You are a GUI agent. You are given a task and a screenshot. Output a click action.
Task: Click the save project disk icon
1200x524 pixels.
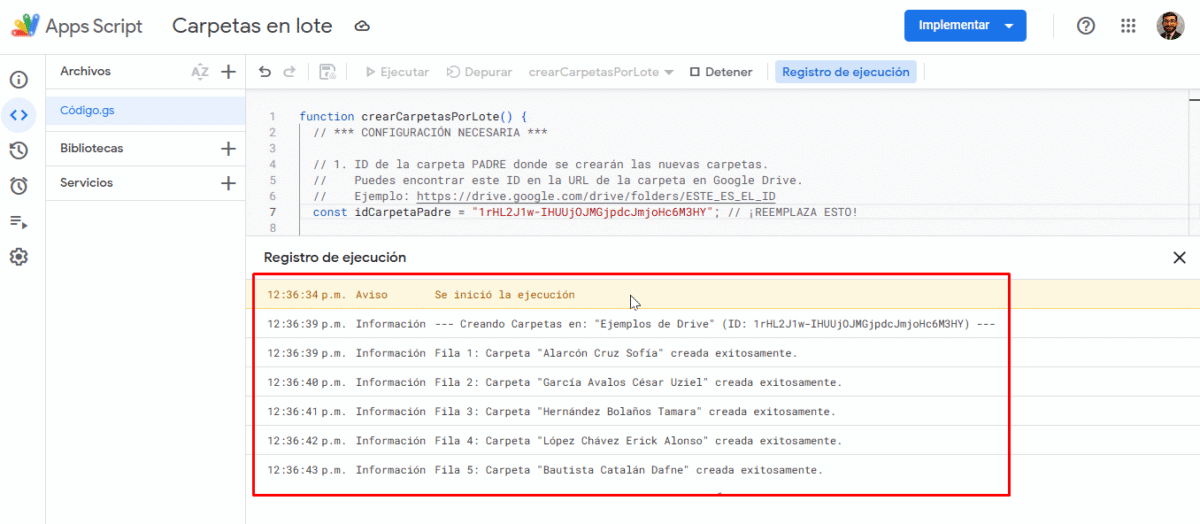(x=327, y=72)
